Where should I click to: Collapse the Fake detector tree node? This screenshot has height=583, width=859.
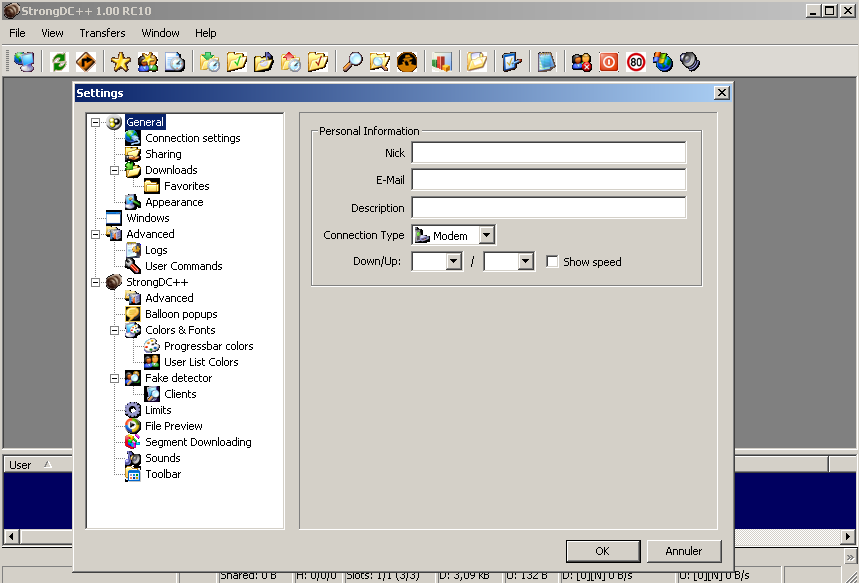[114, 378]
